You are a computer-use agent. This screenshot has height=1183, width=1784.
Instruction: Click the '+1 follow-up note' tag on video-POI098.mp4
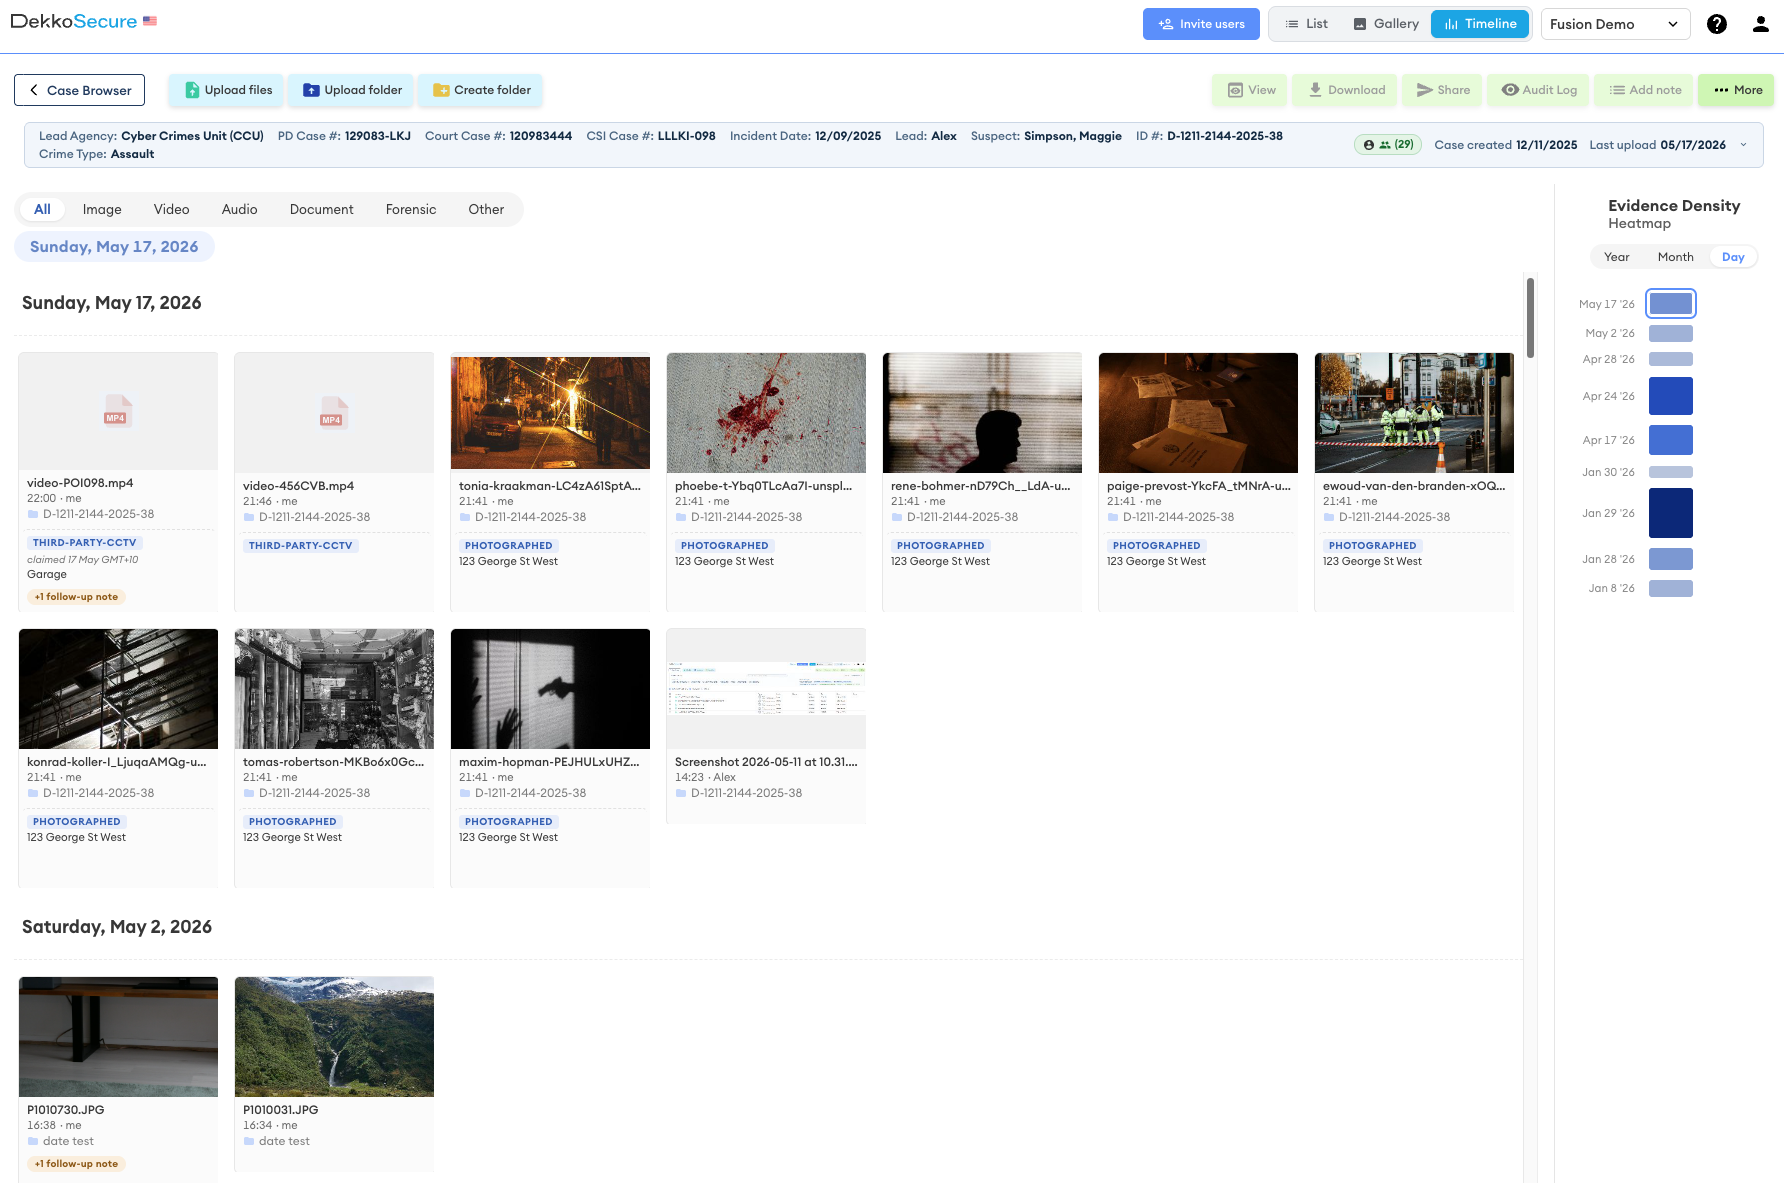pyautogui.click(x=76, y=597)
